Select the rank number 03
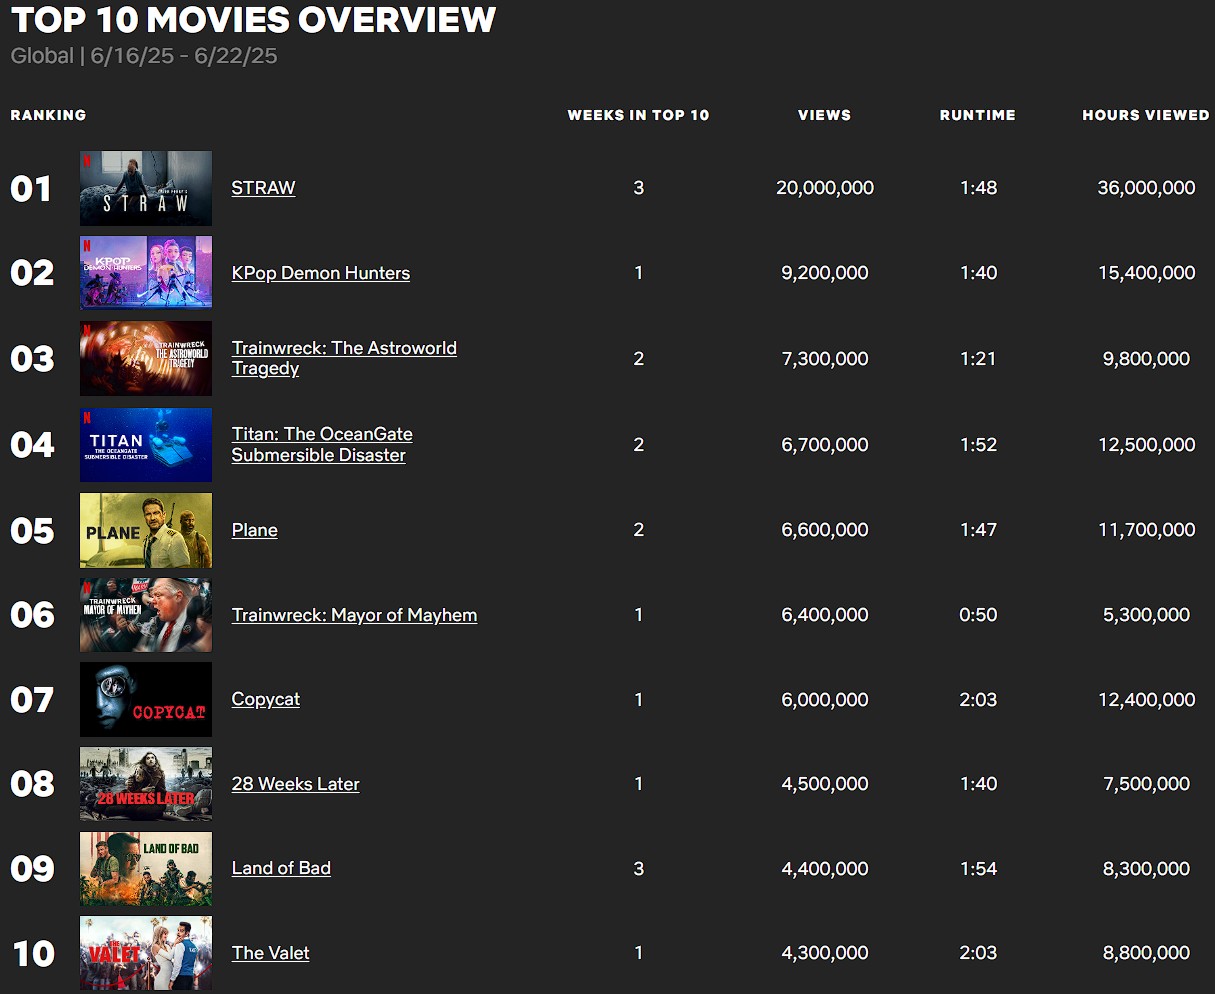This screenshot has width=1215, height=994. pos(32,358)
